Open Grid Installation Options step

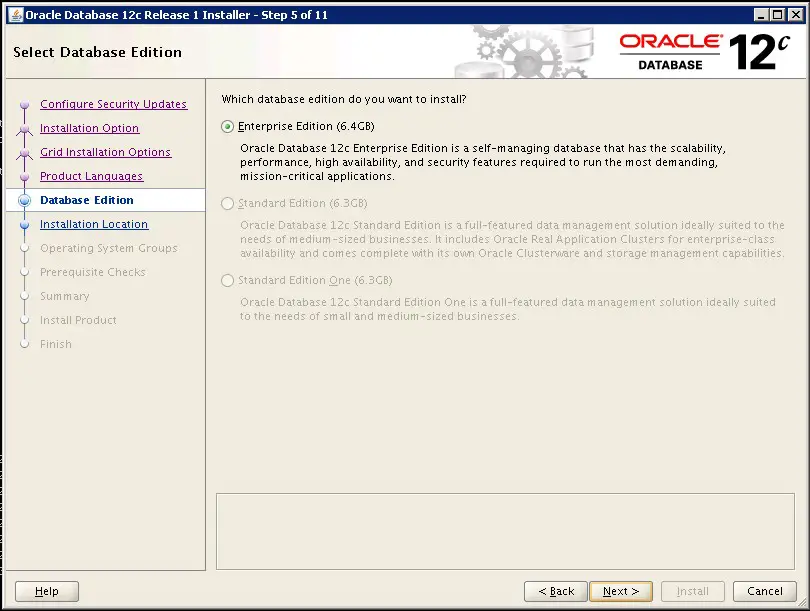(105, 152)
